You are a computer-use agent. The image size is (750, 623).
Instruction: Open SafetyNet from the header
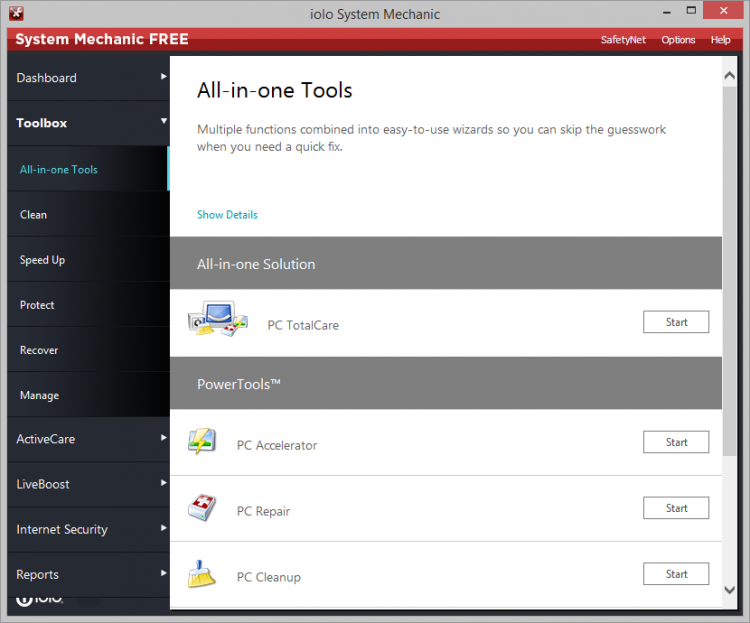coord(623,40)
